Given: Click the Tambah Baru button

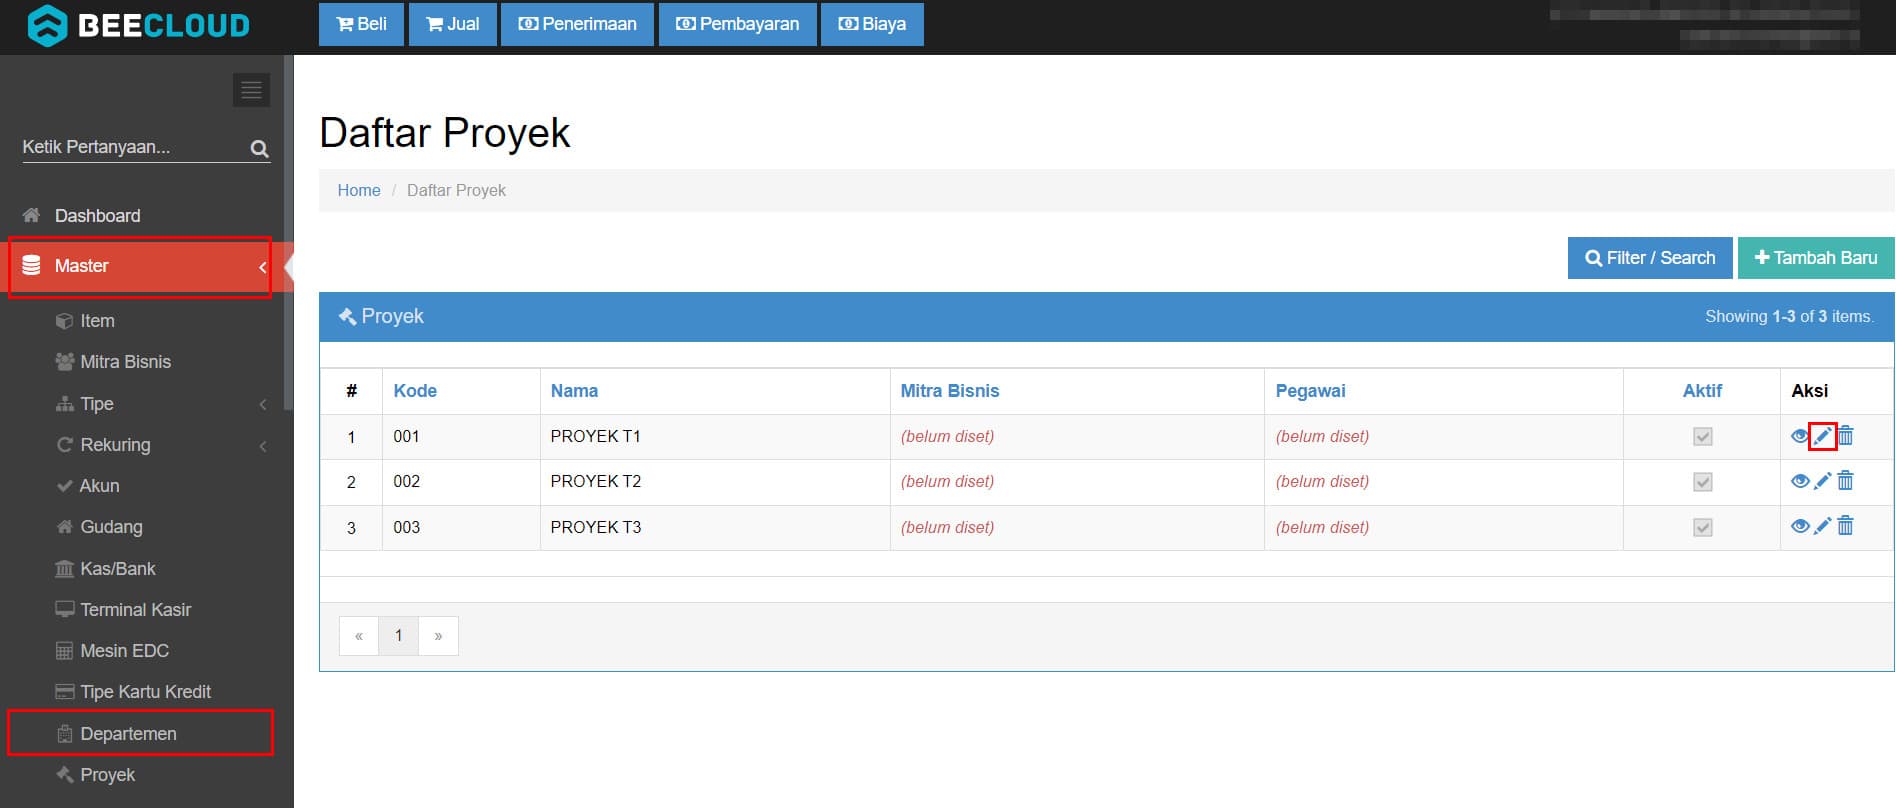Looking at the screenshot, I should 1816,258.
